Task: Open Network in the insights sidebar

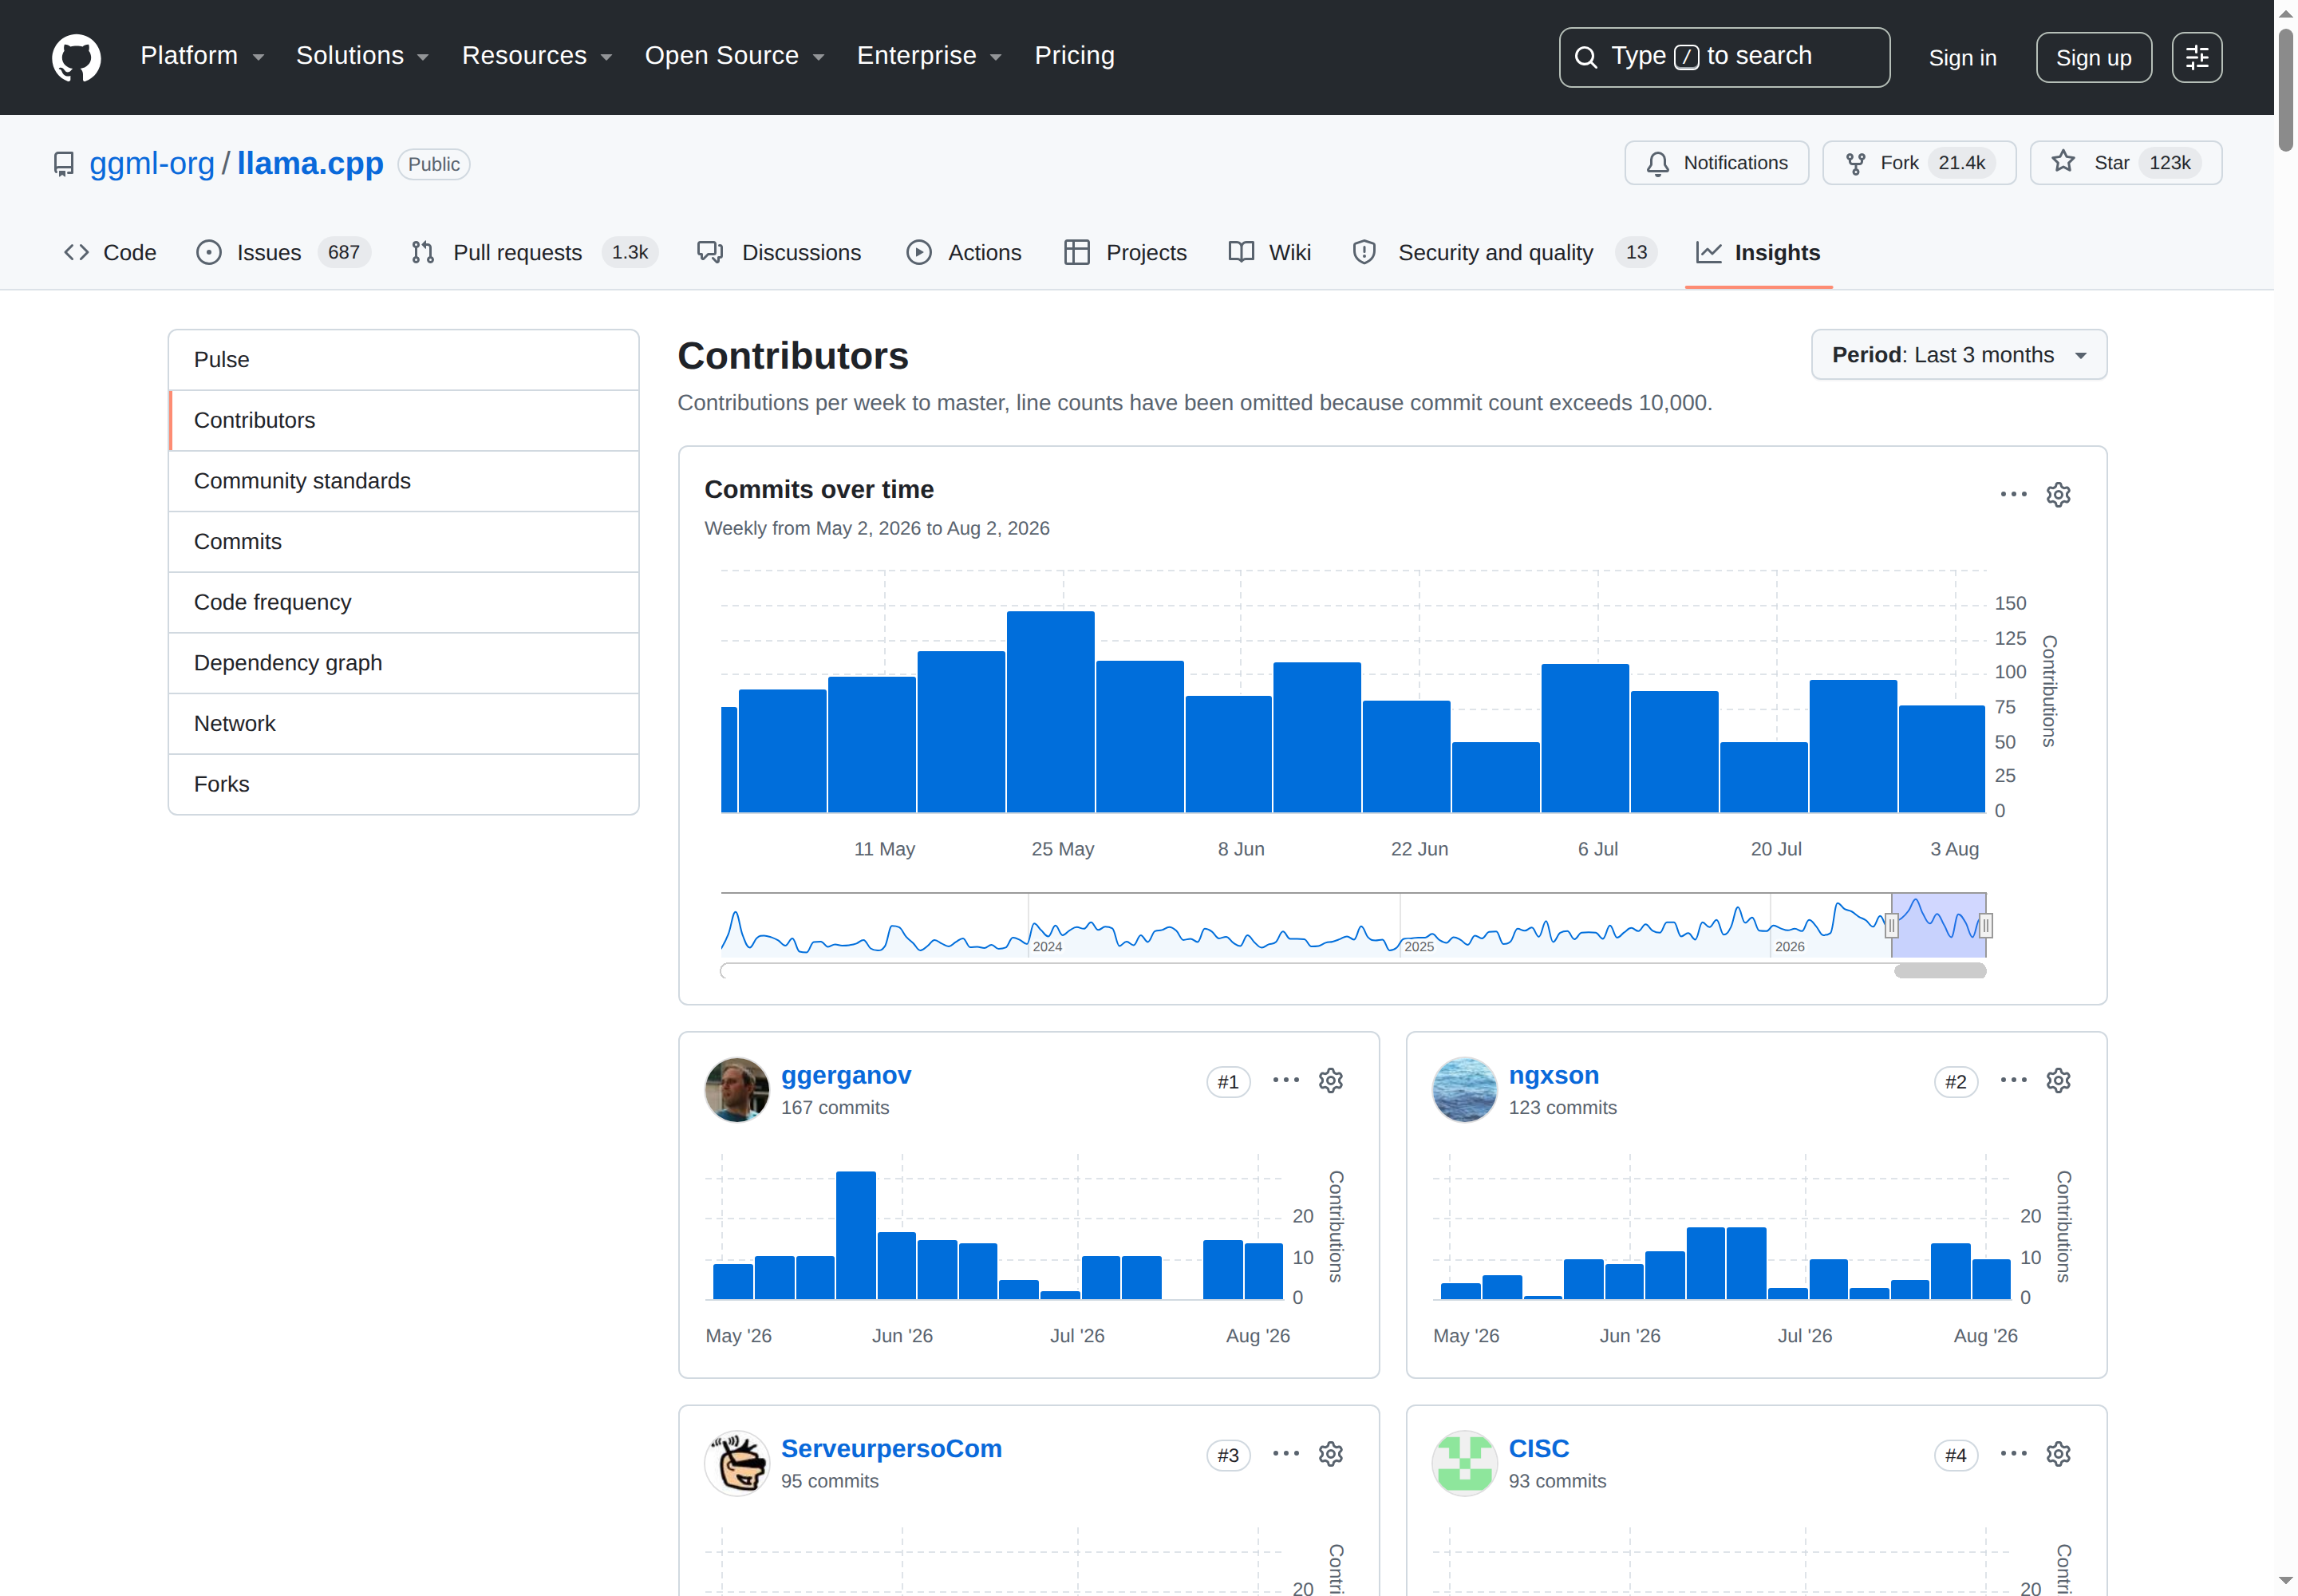Action: tap(403, 724)
